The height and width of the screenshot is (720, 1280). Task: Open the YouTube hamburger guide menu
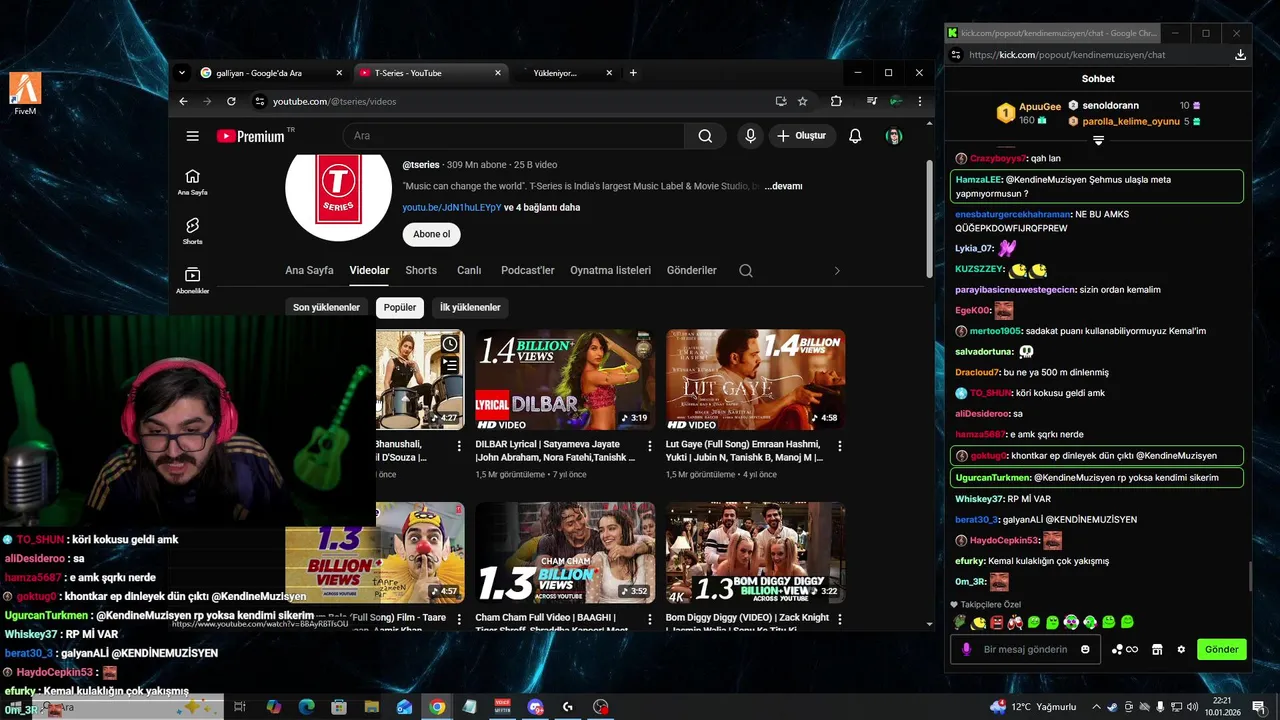[193, 136]
